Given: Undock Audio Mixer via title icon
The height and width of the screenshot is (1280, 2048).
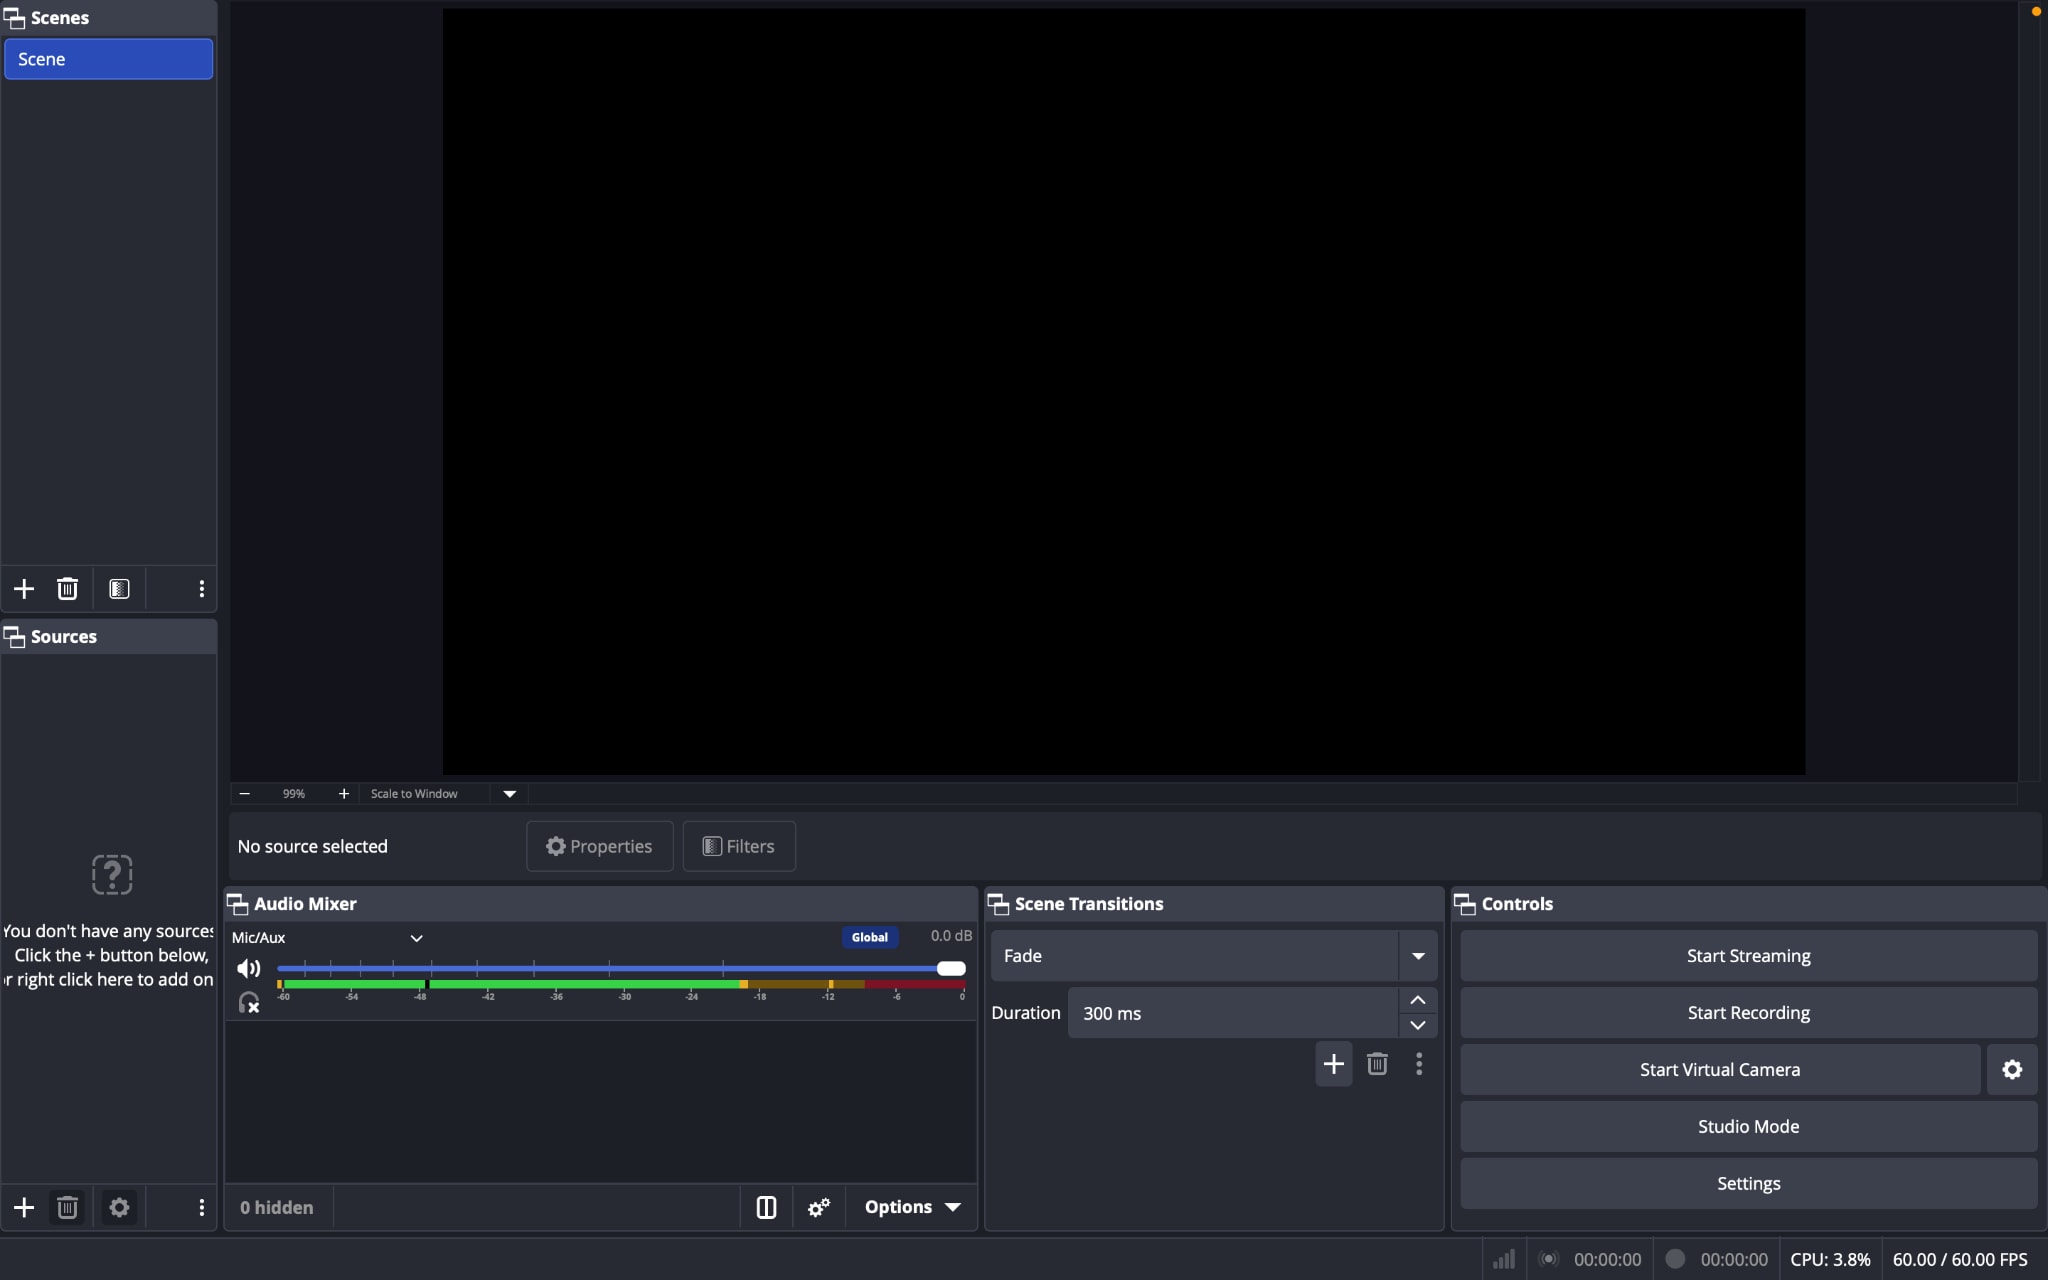Looking at the screenshot, I should 238,904.
